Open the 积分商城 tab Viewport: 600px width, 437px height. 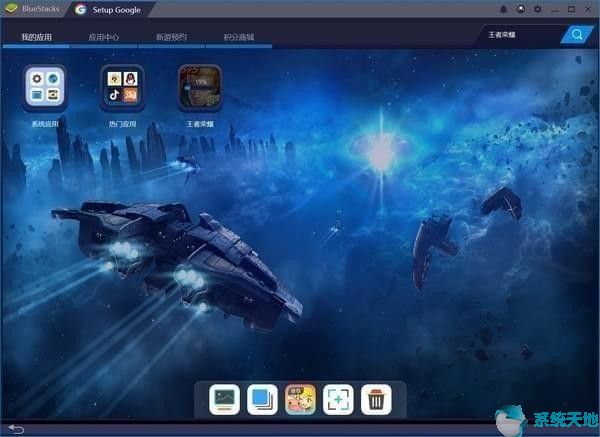coord(238,37)
